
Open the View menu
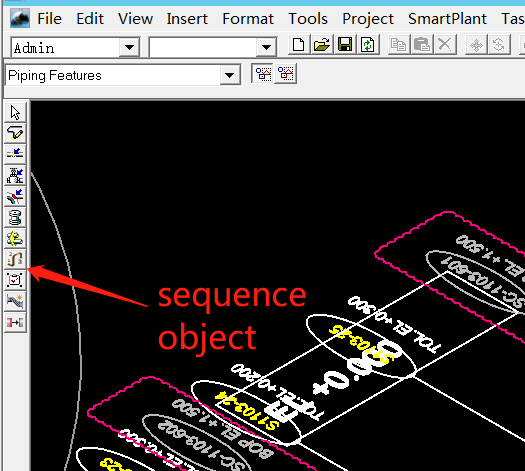coord(135,19)
